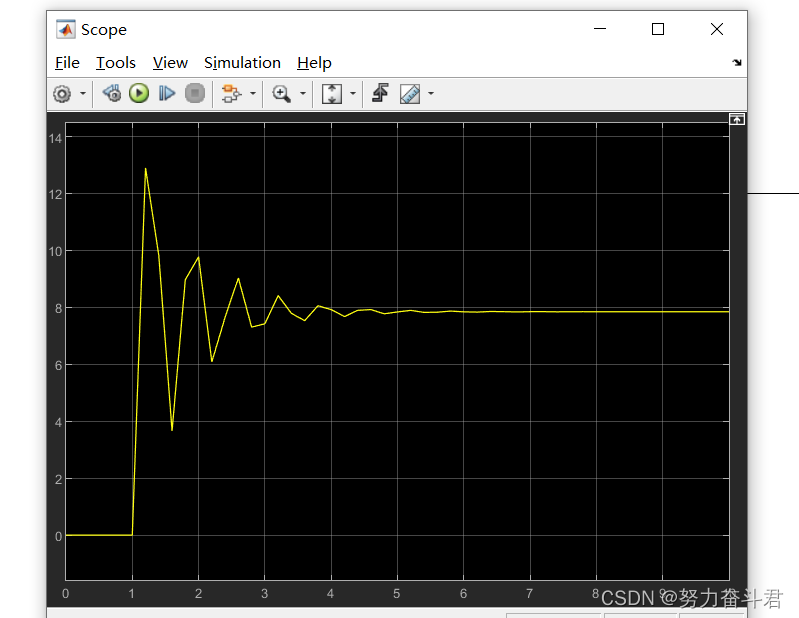Click the x-axis label 5

click(x=396, y=594)
